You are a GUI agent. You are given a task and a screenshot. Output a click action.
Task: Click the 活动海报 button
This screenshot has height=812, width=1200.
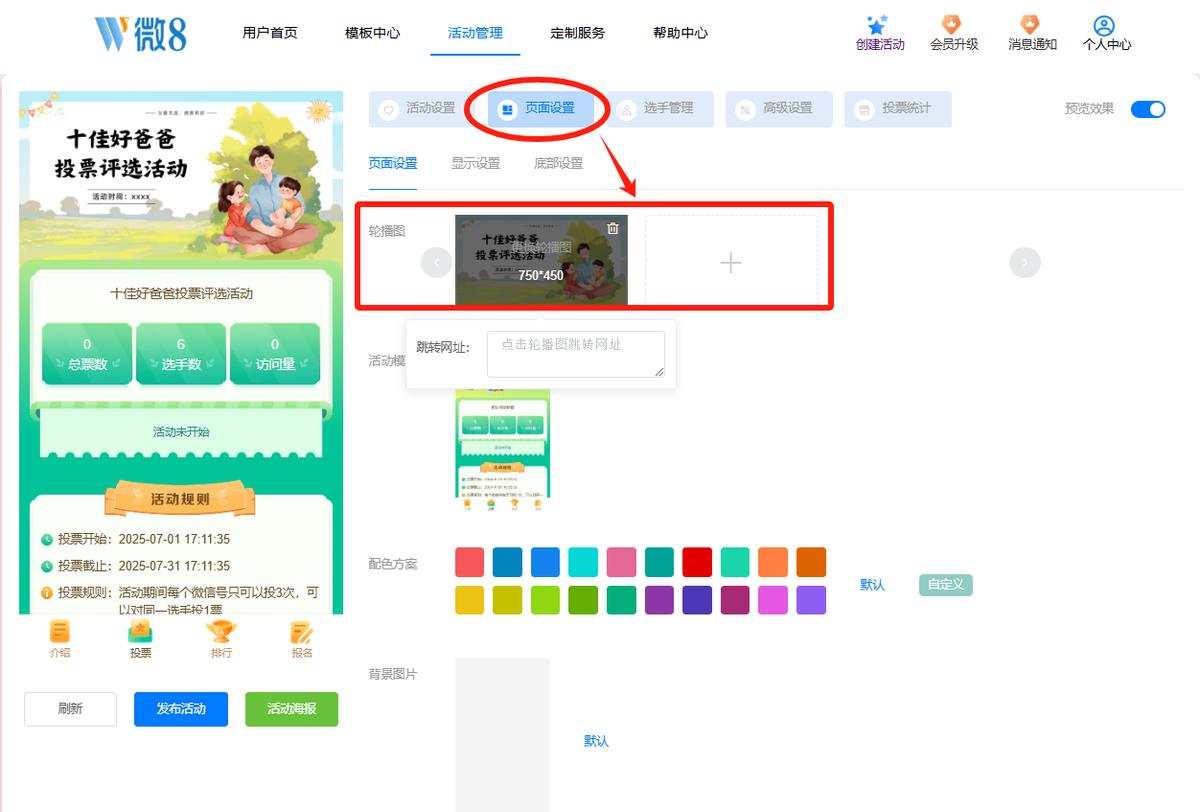(x=292, y=709)
